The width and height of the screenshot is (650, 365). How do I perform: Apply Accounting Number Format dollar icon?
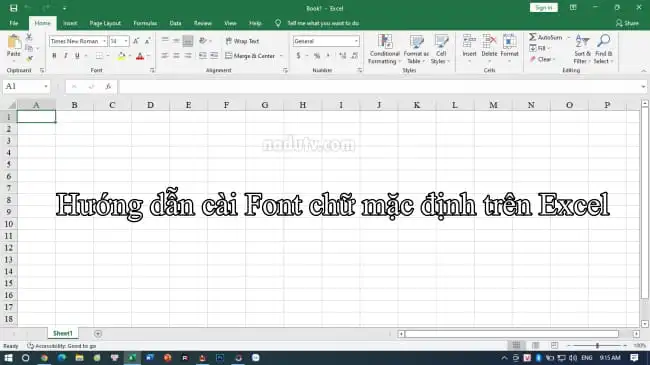[298, 56]
